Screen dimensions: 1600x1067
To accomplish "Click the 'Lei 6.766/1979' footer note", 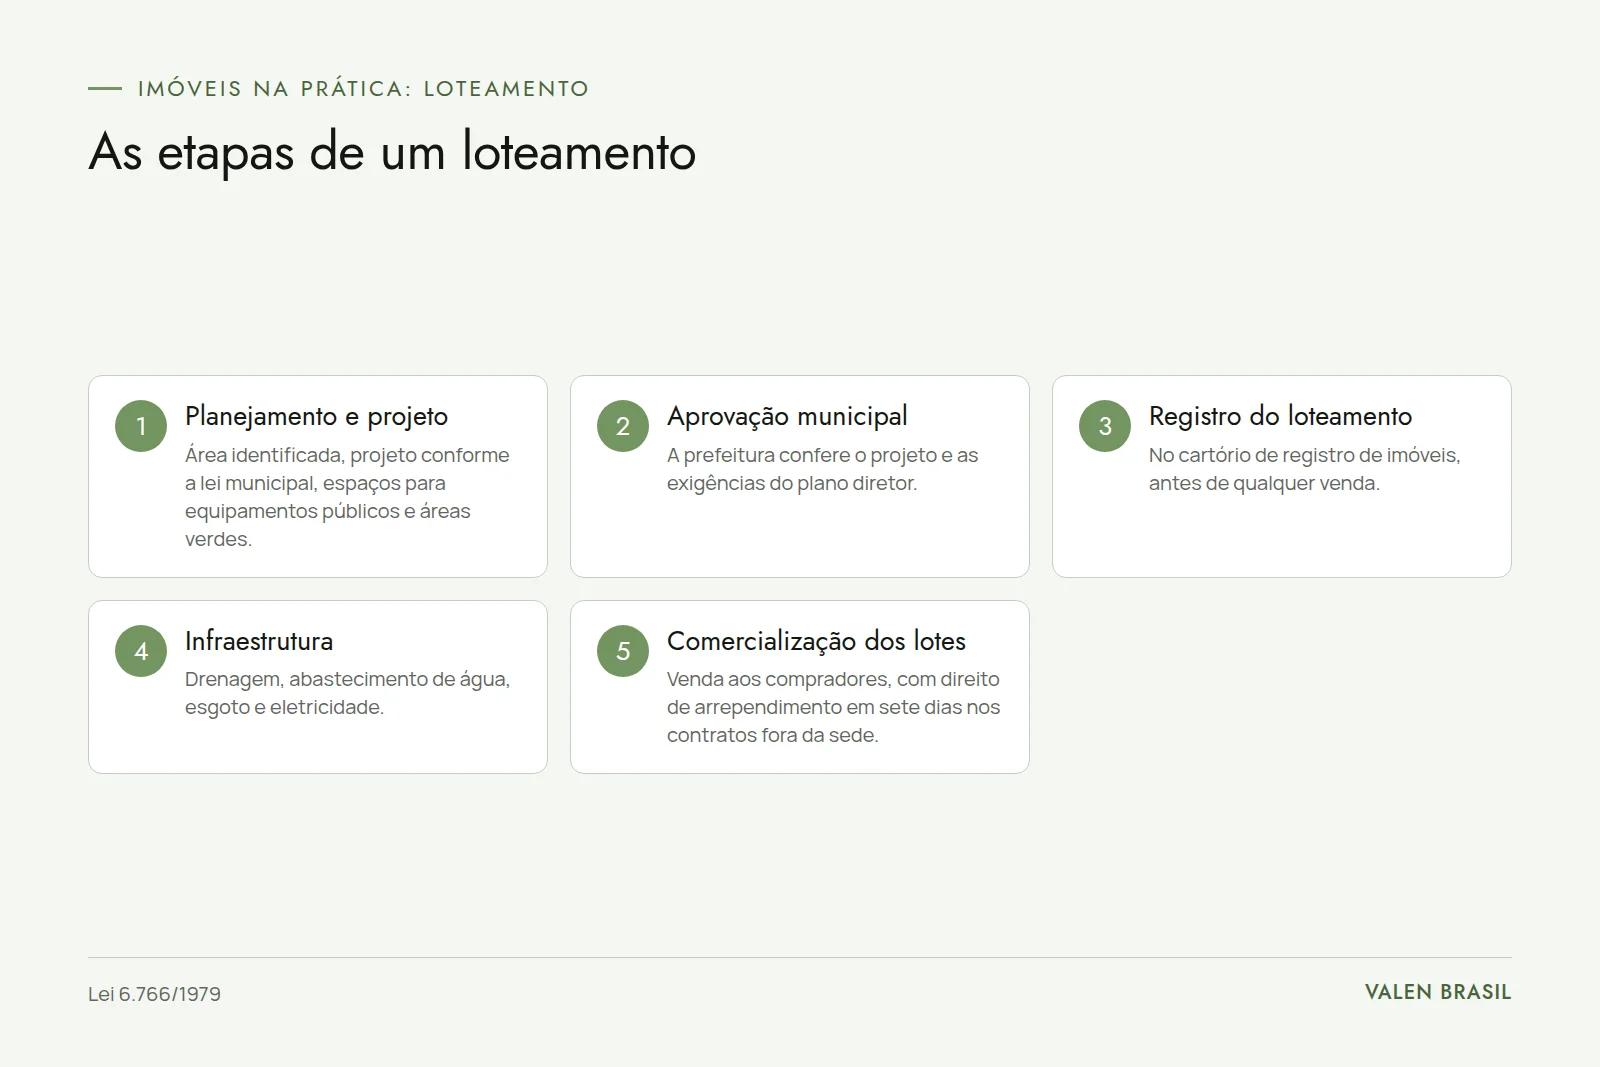I will coord(154,994).
